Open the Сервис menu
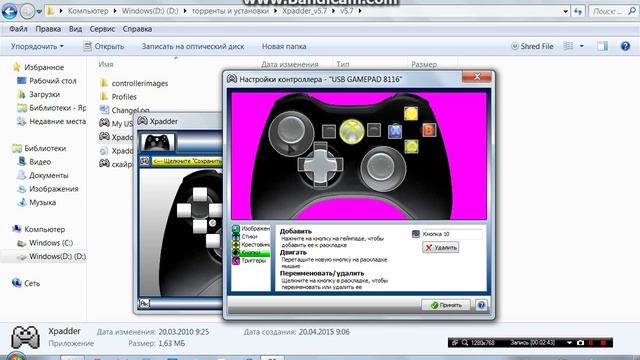 click(102, 29)
